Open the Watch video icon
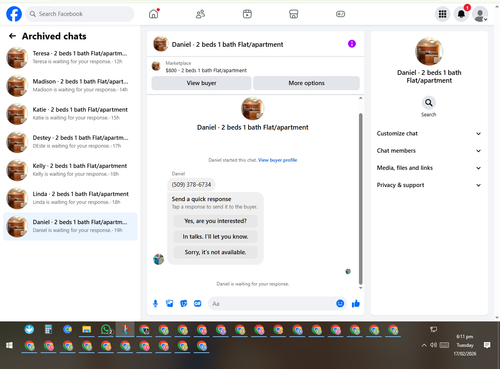Screen dimensions: 500x369 (247, 14)
